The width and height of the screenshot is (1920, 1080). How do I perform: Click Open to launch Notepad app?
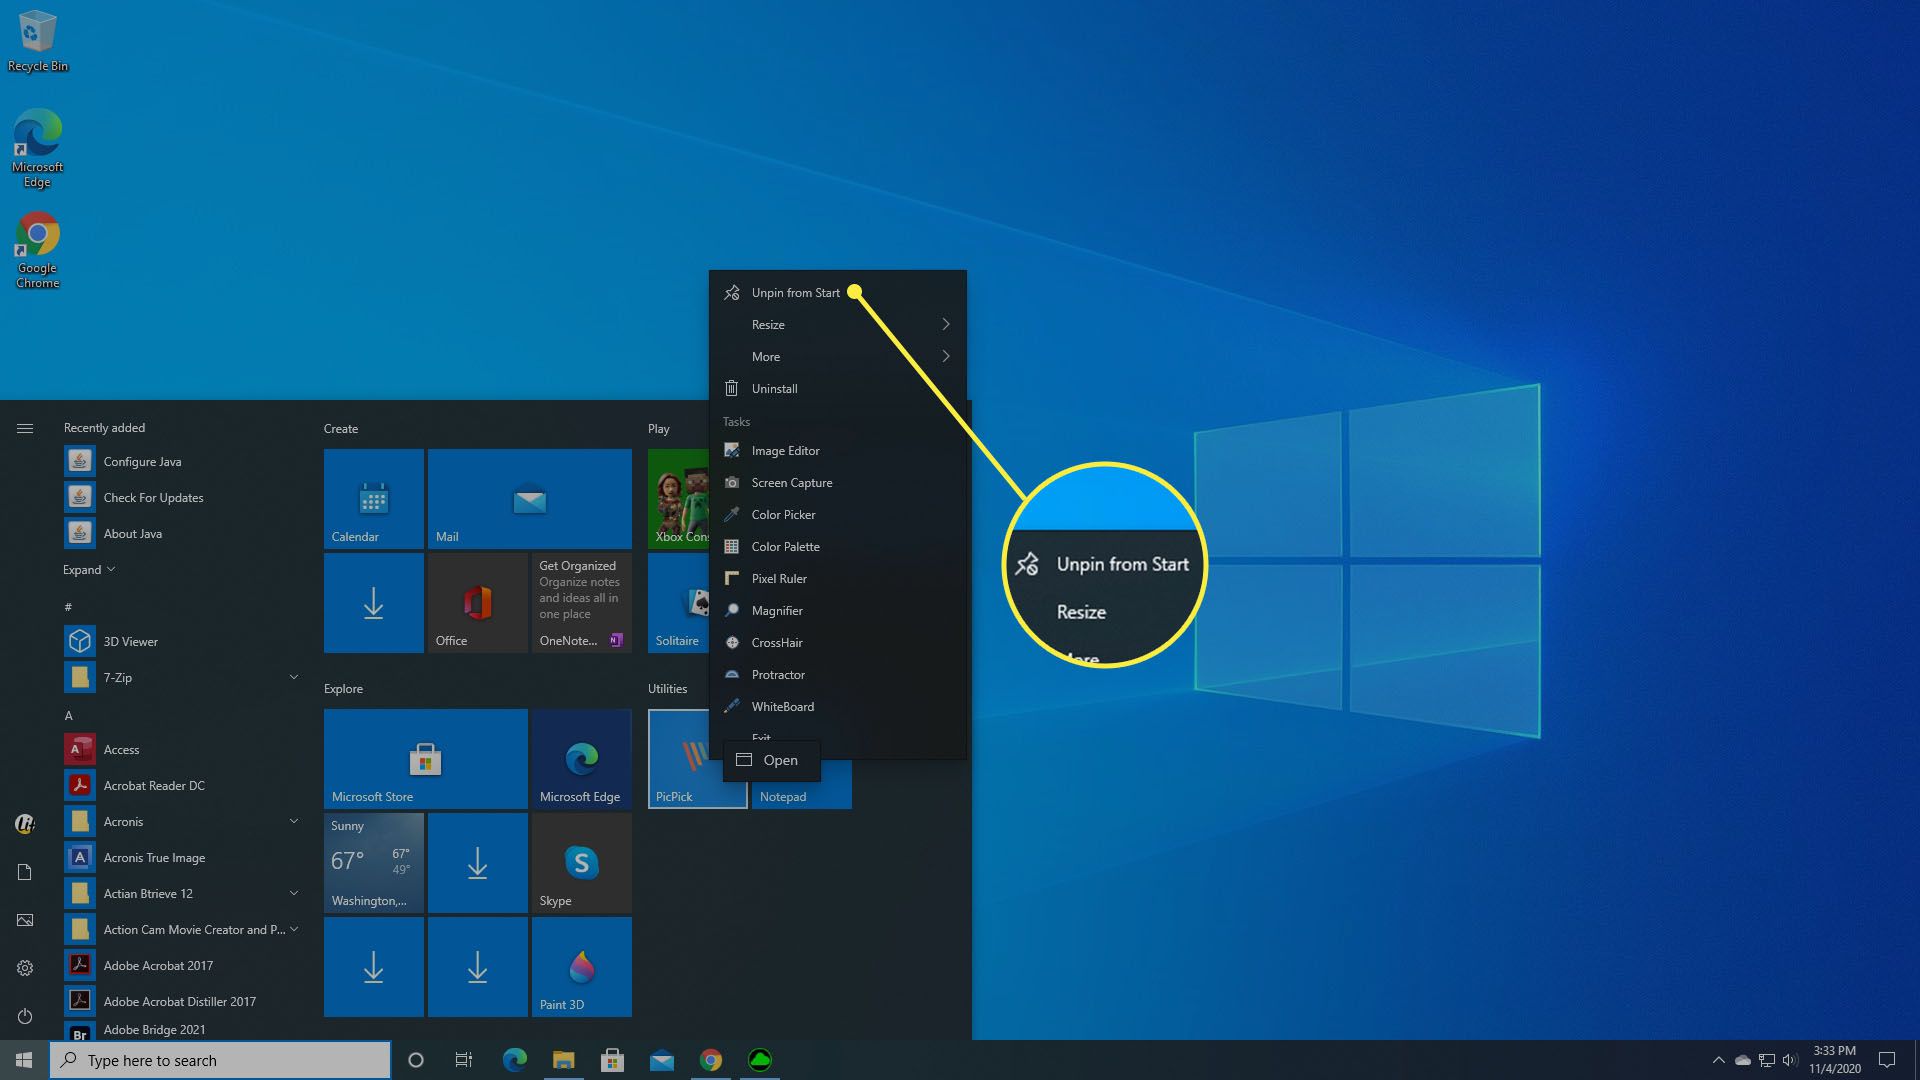point(781,758)
